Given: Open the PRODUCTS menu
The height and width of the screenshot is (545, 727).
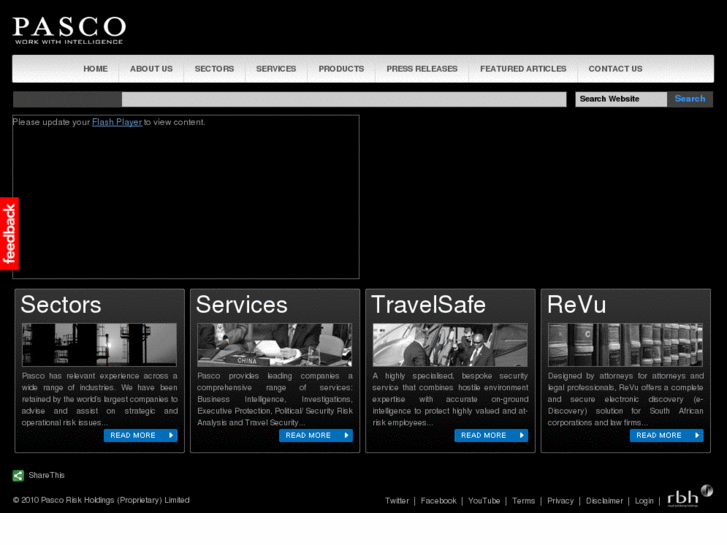Looking at the screenshot, I should click(x=341, y=69).
